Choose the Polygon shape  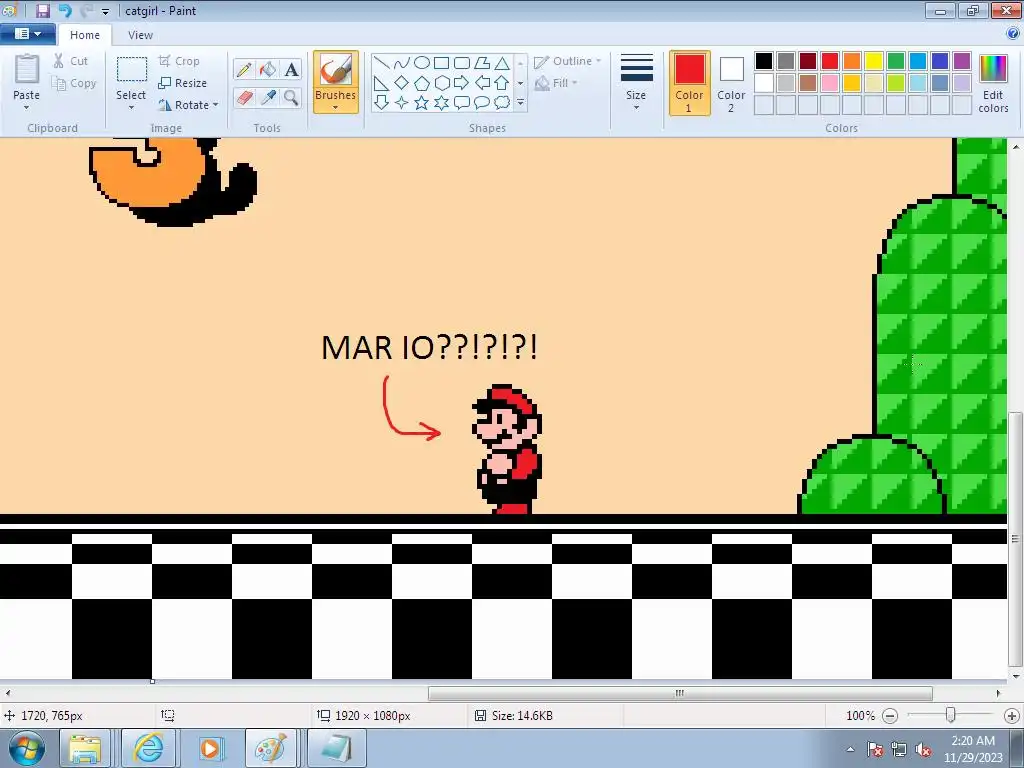[482, 63]
